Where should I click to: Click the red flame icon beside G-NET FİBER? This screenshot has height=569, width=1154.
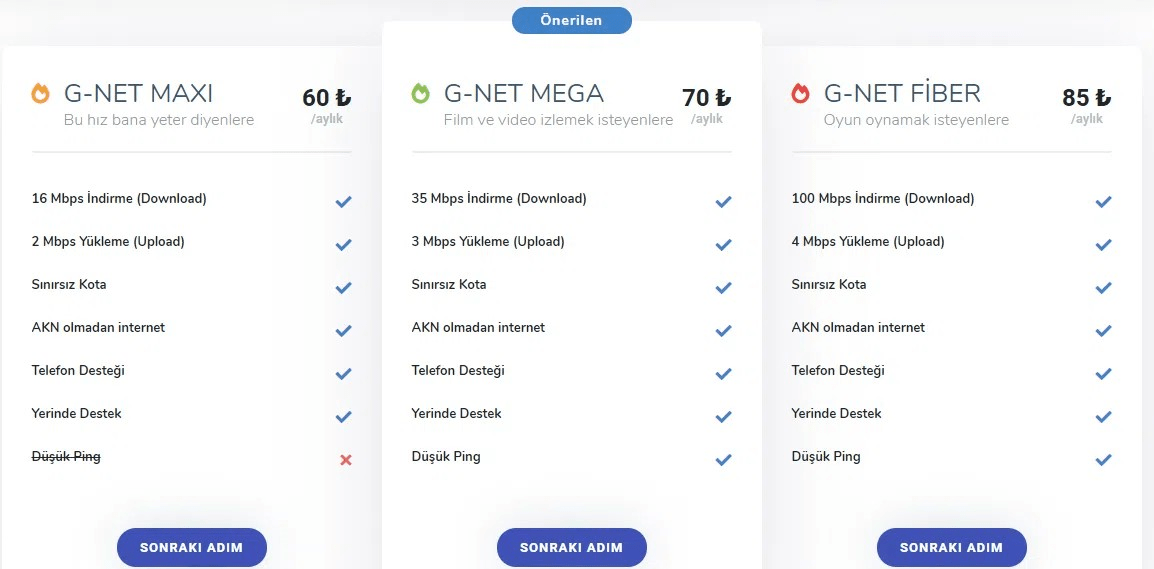pos(800,93)
